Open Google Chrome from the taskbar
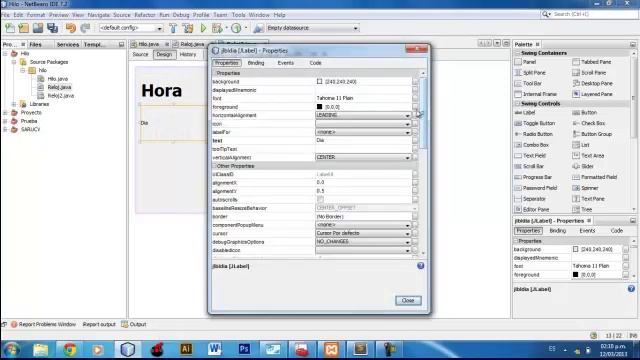Screen dimensions: 640x360 [x=70, y=349]
